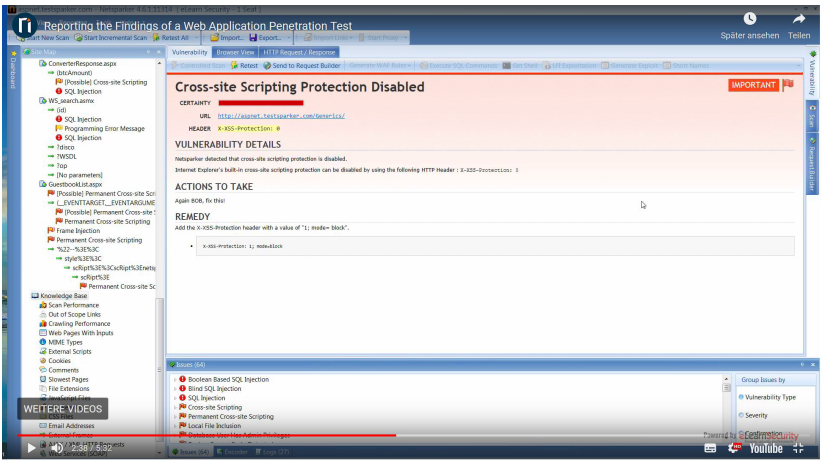Open the video quality settings gear
This screenshot has height=462, width=826.
click(735, 449)
